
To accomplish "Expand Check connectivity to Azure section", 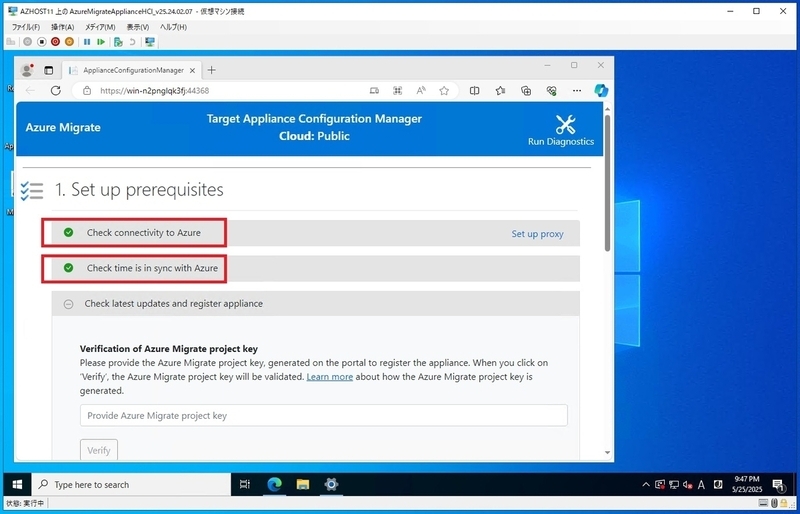I will tap(315, 233).
